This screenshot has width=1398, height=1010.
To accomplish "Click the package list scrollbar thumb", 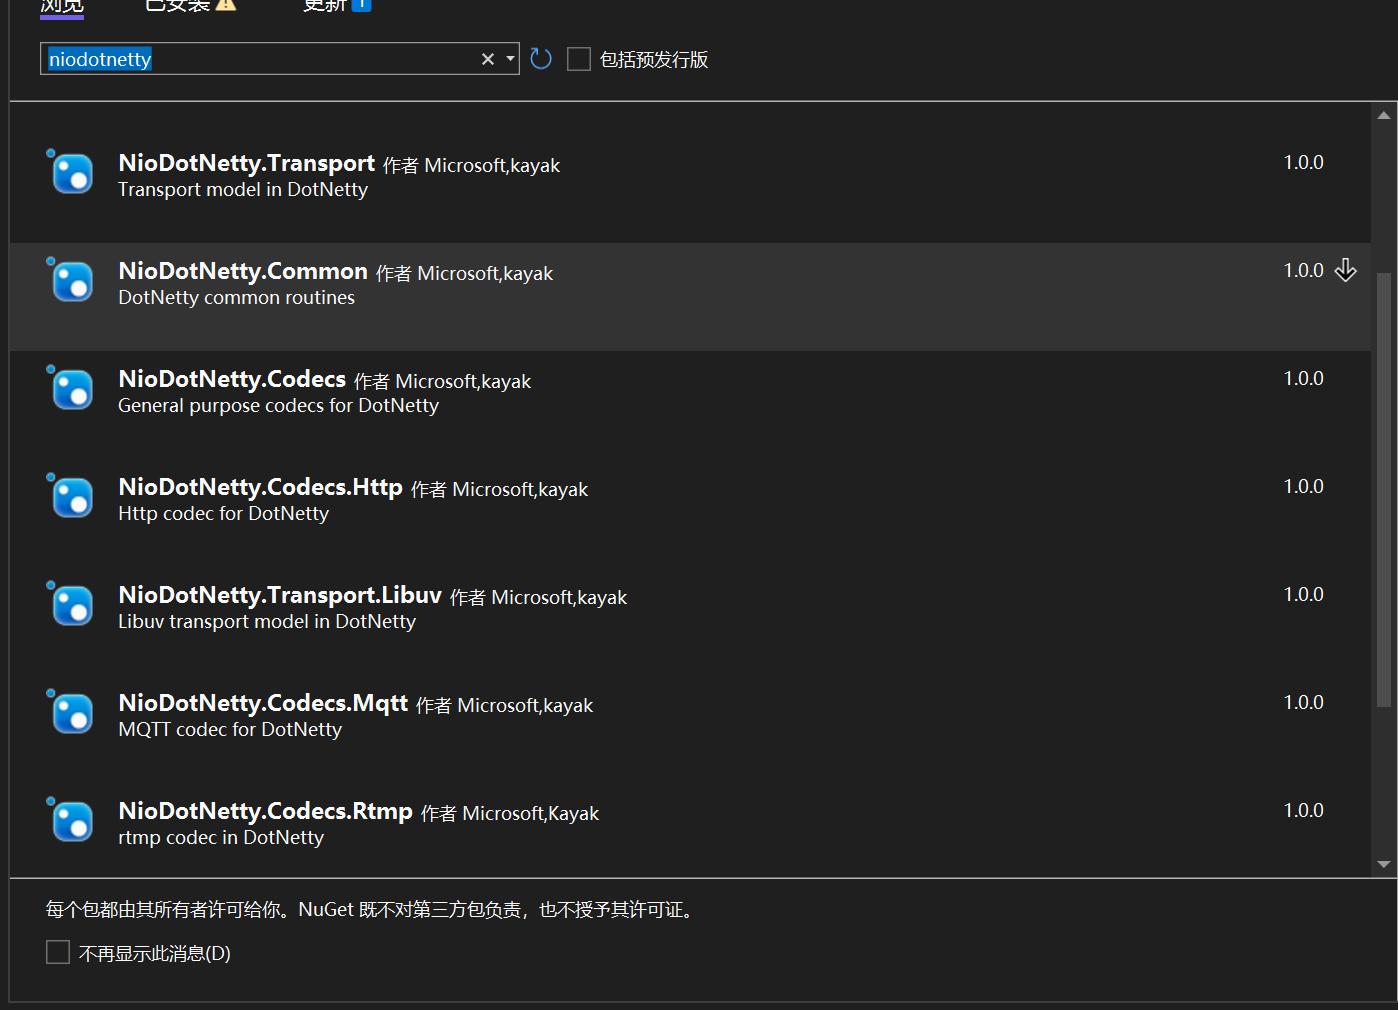I will click(x=1384, y=490).
